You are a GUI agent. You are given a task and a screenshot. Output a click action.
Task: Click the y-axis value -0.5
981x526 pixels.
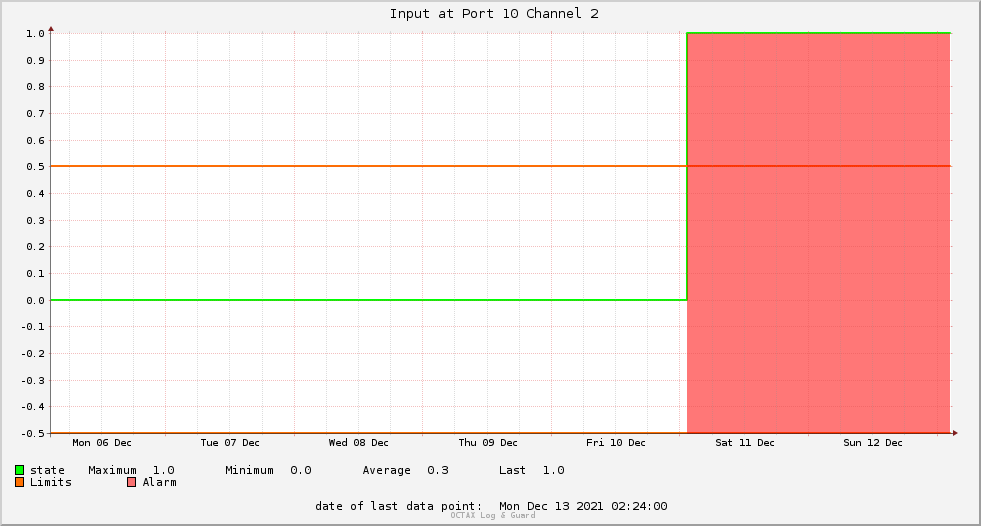pyautogui.click(x=33, y=433)
